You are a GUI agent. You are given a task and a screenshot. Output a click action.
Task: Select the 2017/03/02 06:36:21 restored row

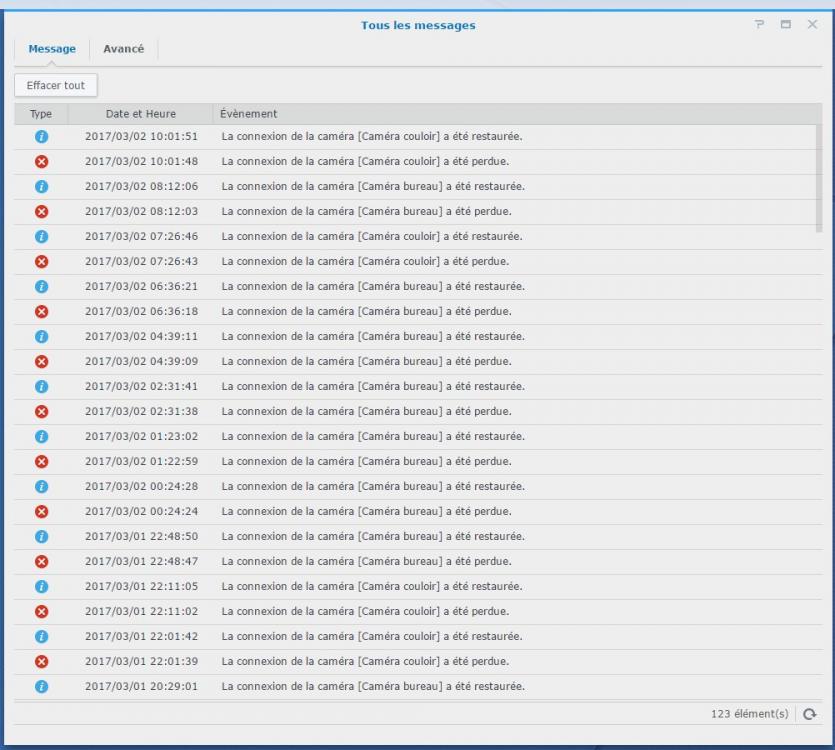[372, 286]
